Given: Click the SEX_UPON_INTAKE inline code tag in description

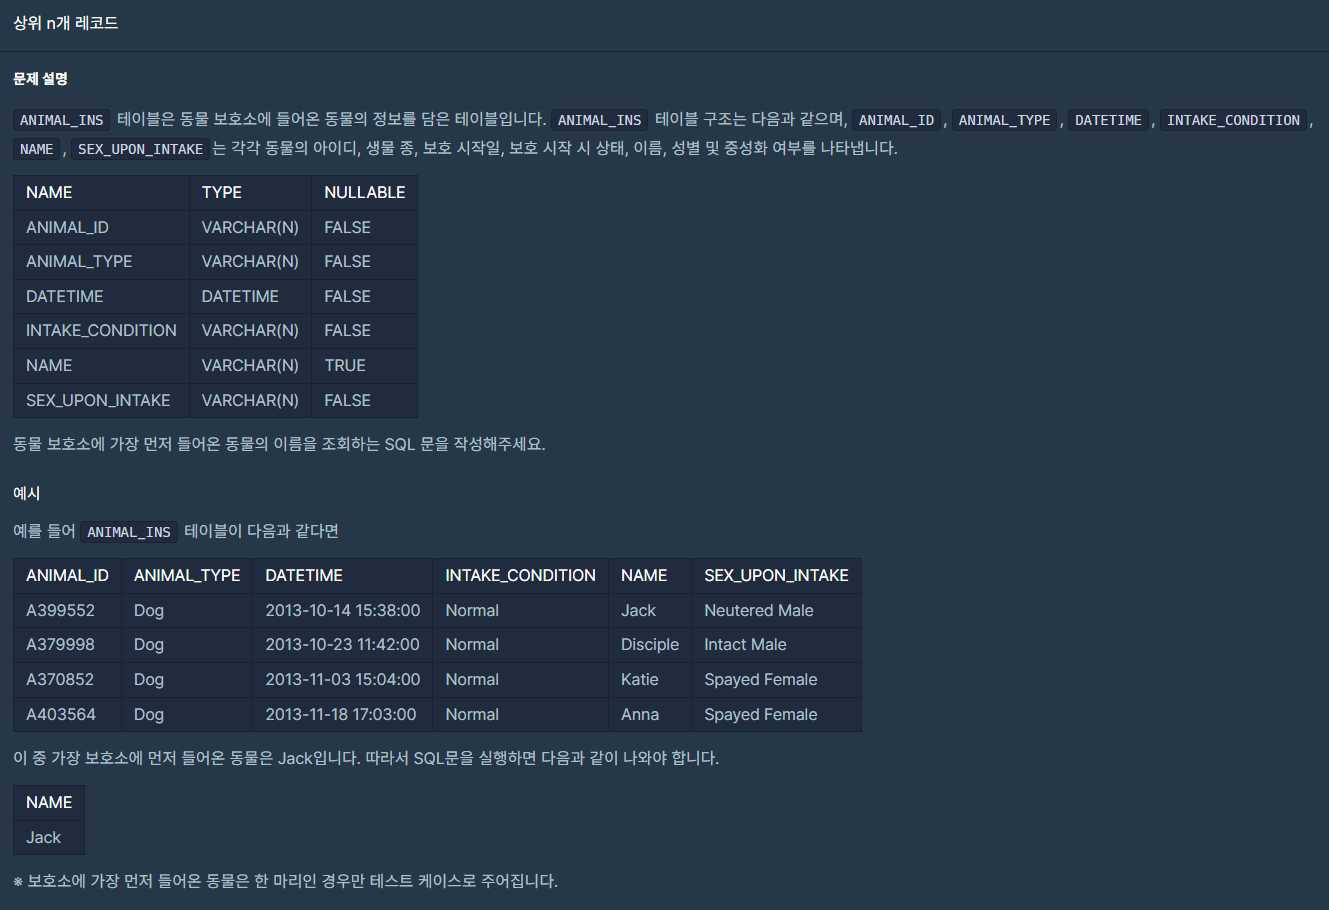Looking at the screenshot, I should [x=140, y=149].
